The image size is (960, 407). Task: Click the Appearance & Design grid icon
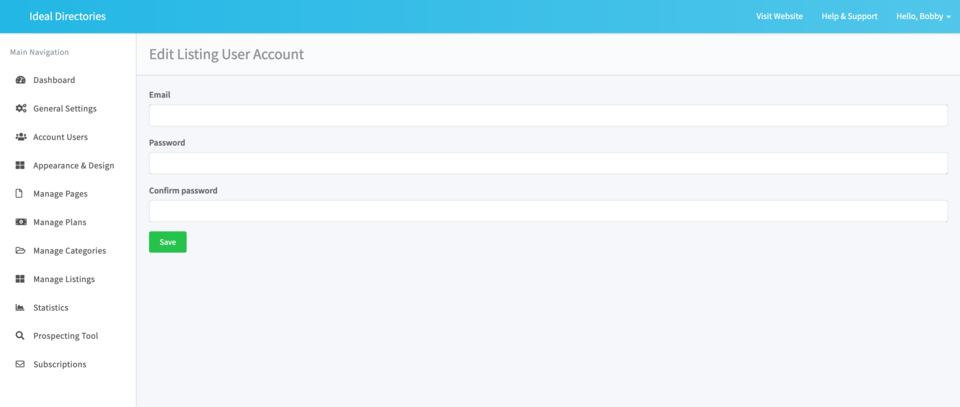pyautogui.click(x=20, y=165)
